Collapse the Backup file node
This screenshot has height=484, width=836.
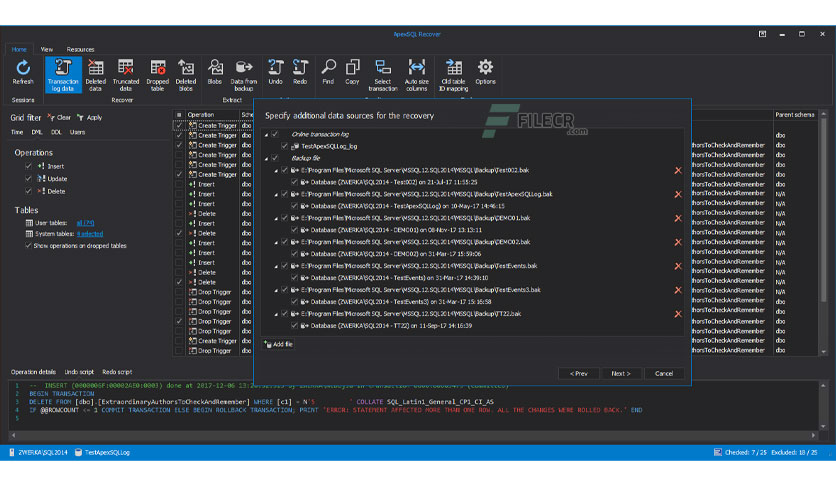267,159
